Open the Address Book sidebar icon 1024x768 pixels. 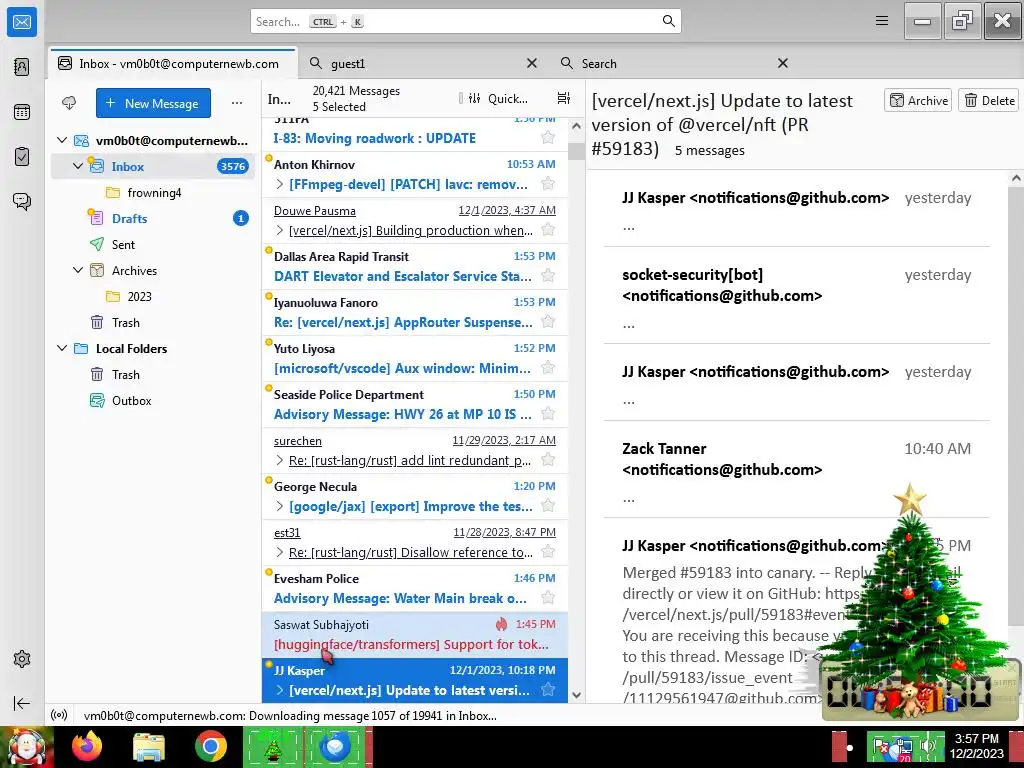click(22, 67)
